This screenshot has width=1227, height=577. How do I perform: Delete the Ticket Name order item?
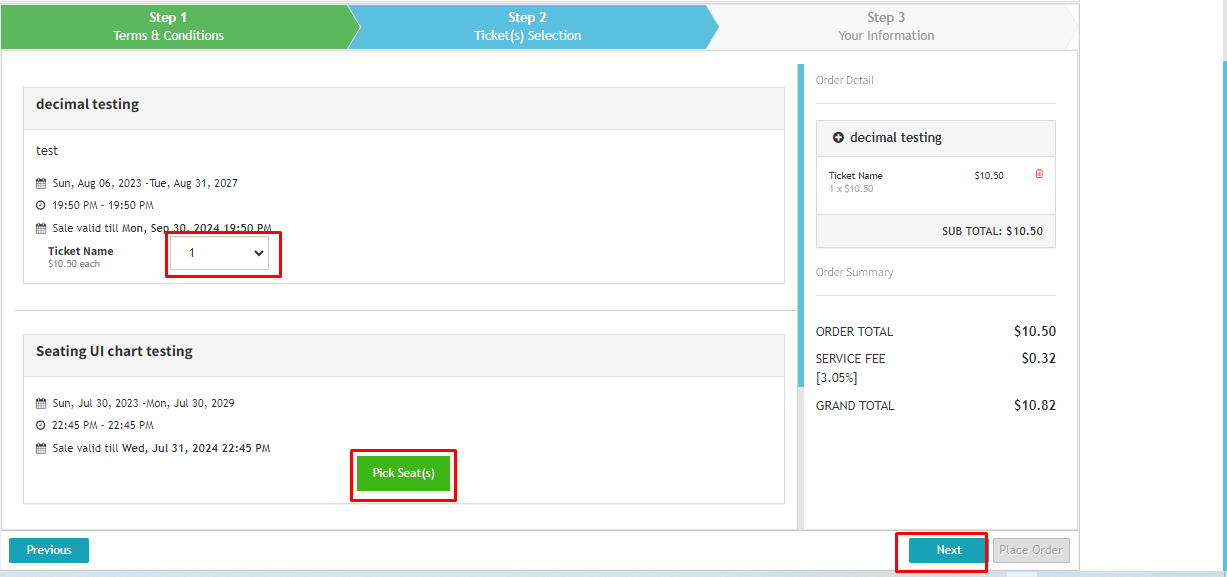click(x=1039, y=174)
